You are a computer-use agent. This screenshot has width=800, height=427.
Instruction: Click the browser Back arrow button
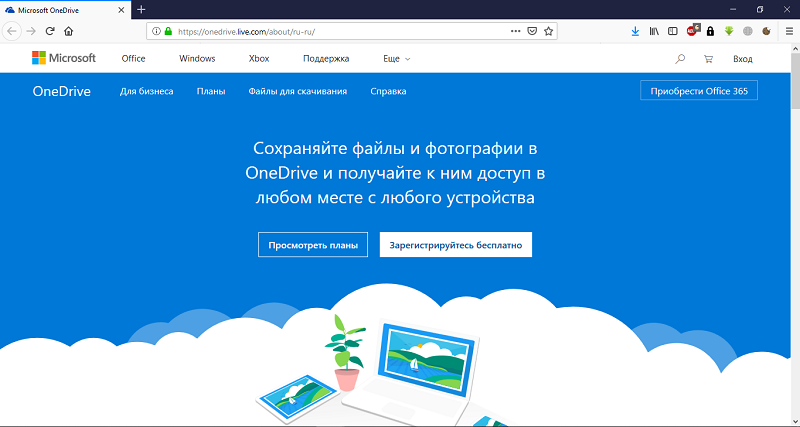click(x=12, y=31)
